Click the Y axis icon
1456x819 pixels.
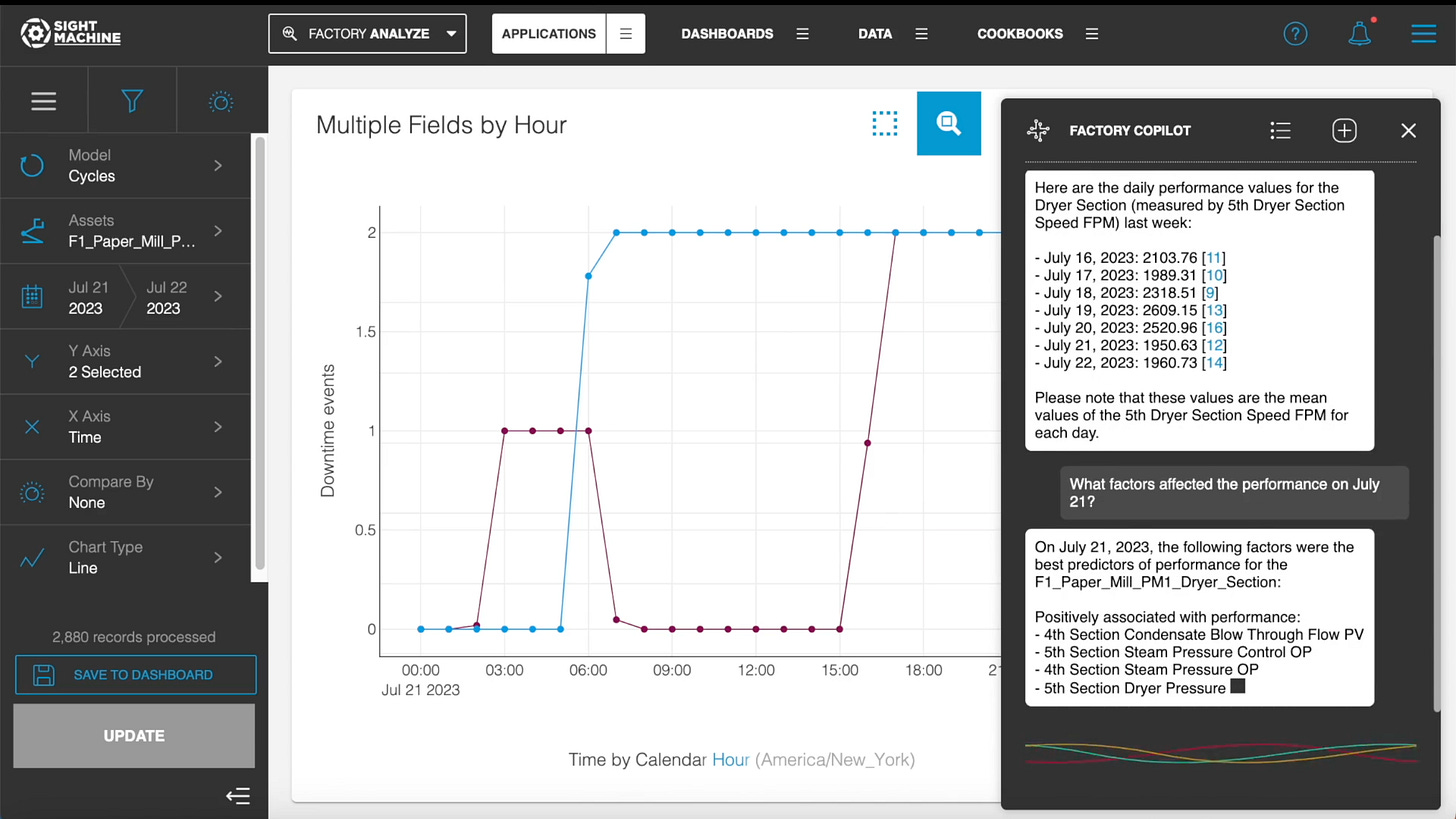pos(32,362)
